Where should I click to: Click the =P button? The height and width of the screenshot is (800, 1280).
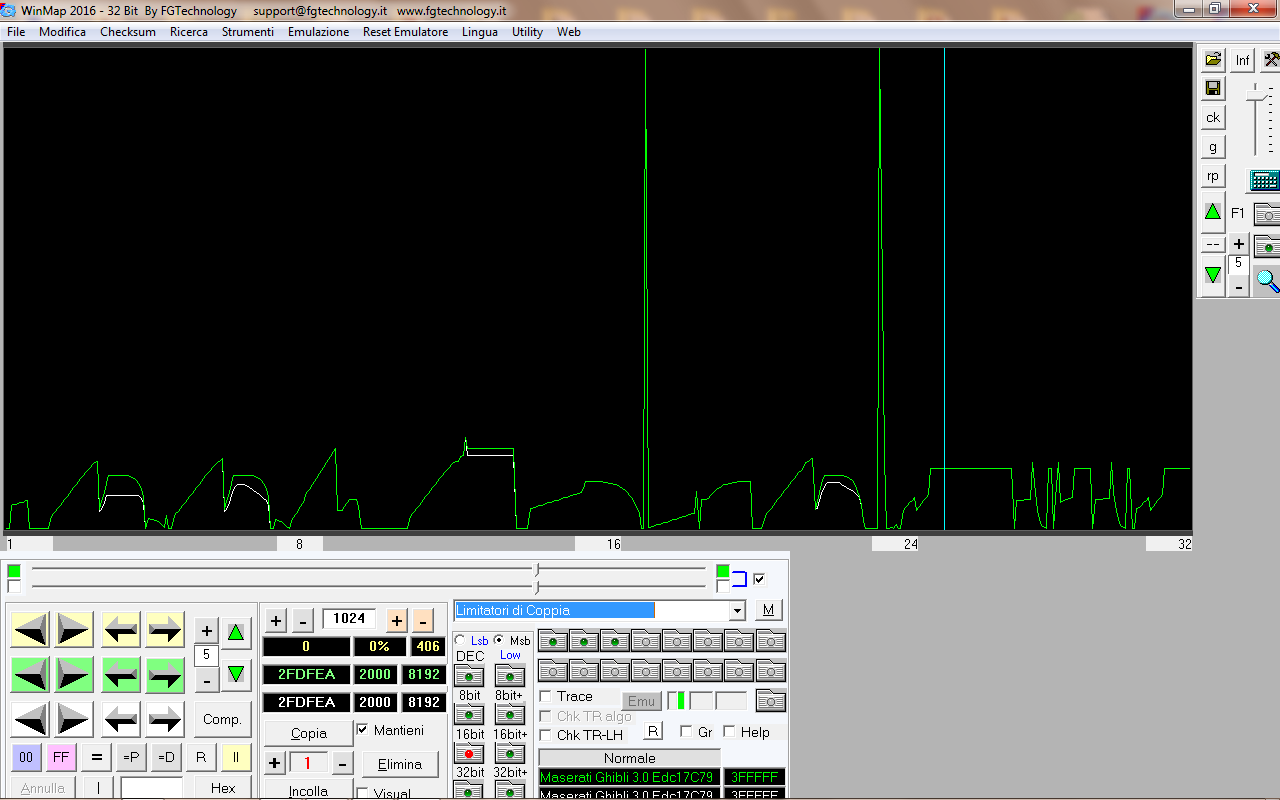tap(131, 757)
